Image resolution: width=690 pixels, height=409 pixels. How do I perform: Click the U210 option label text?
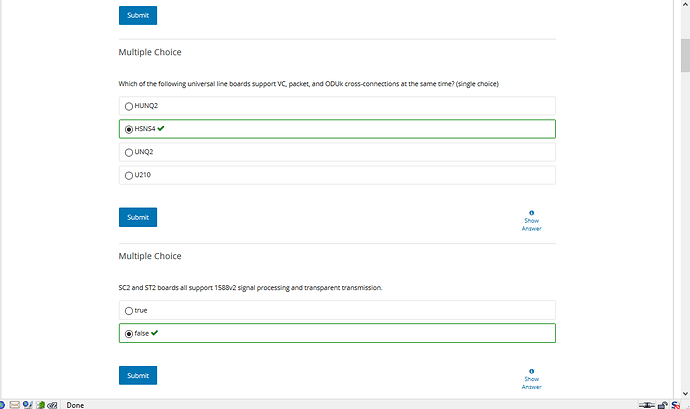[x=143, y=175]
